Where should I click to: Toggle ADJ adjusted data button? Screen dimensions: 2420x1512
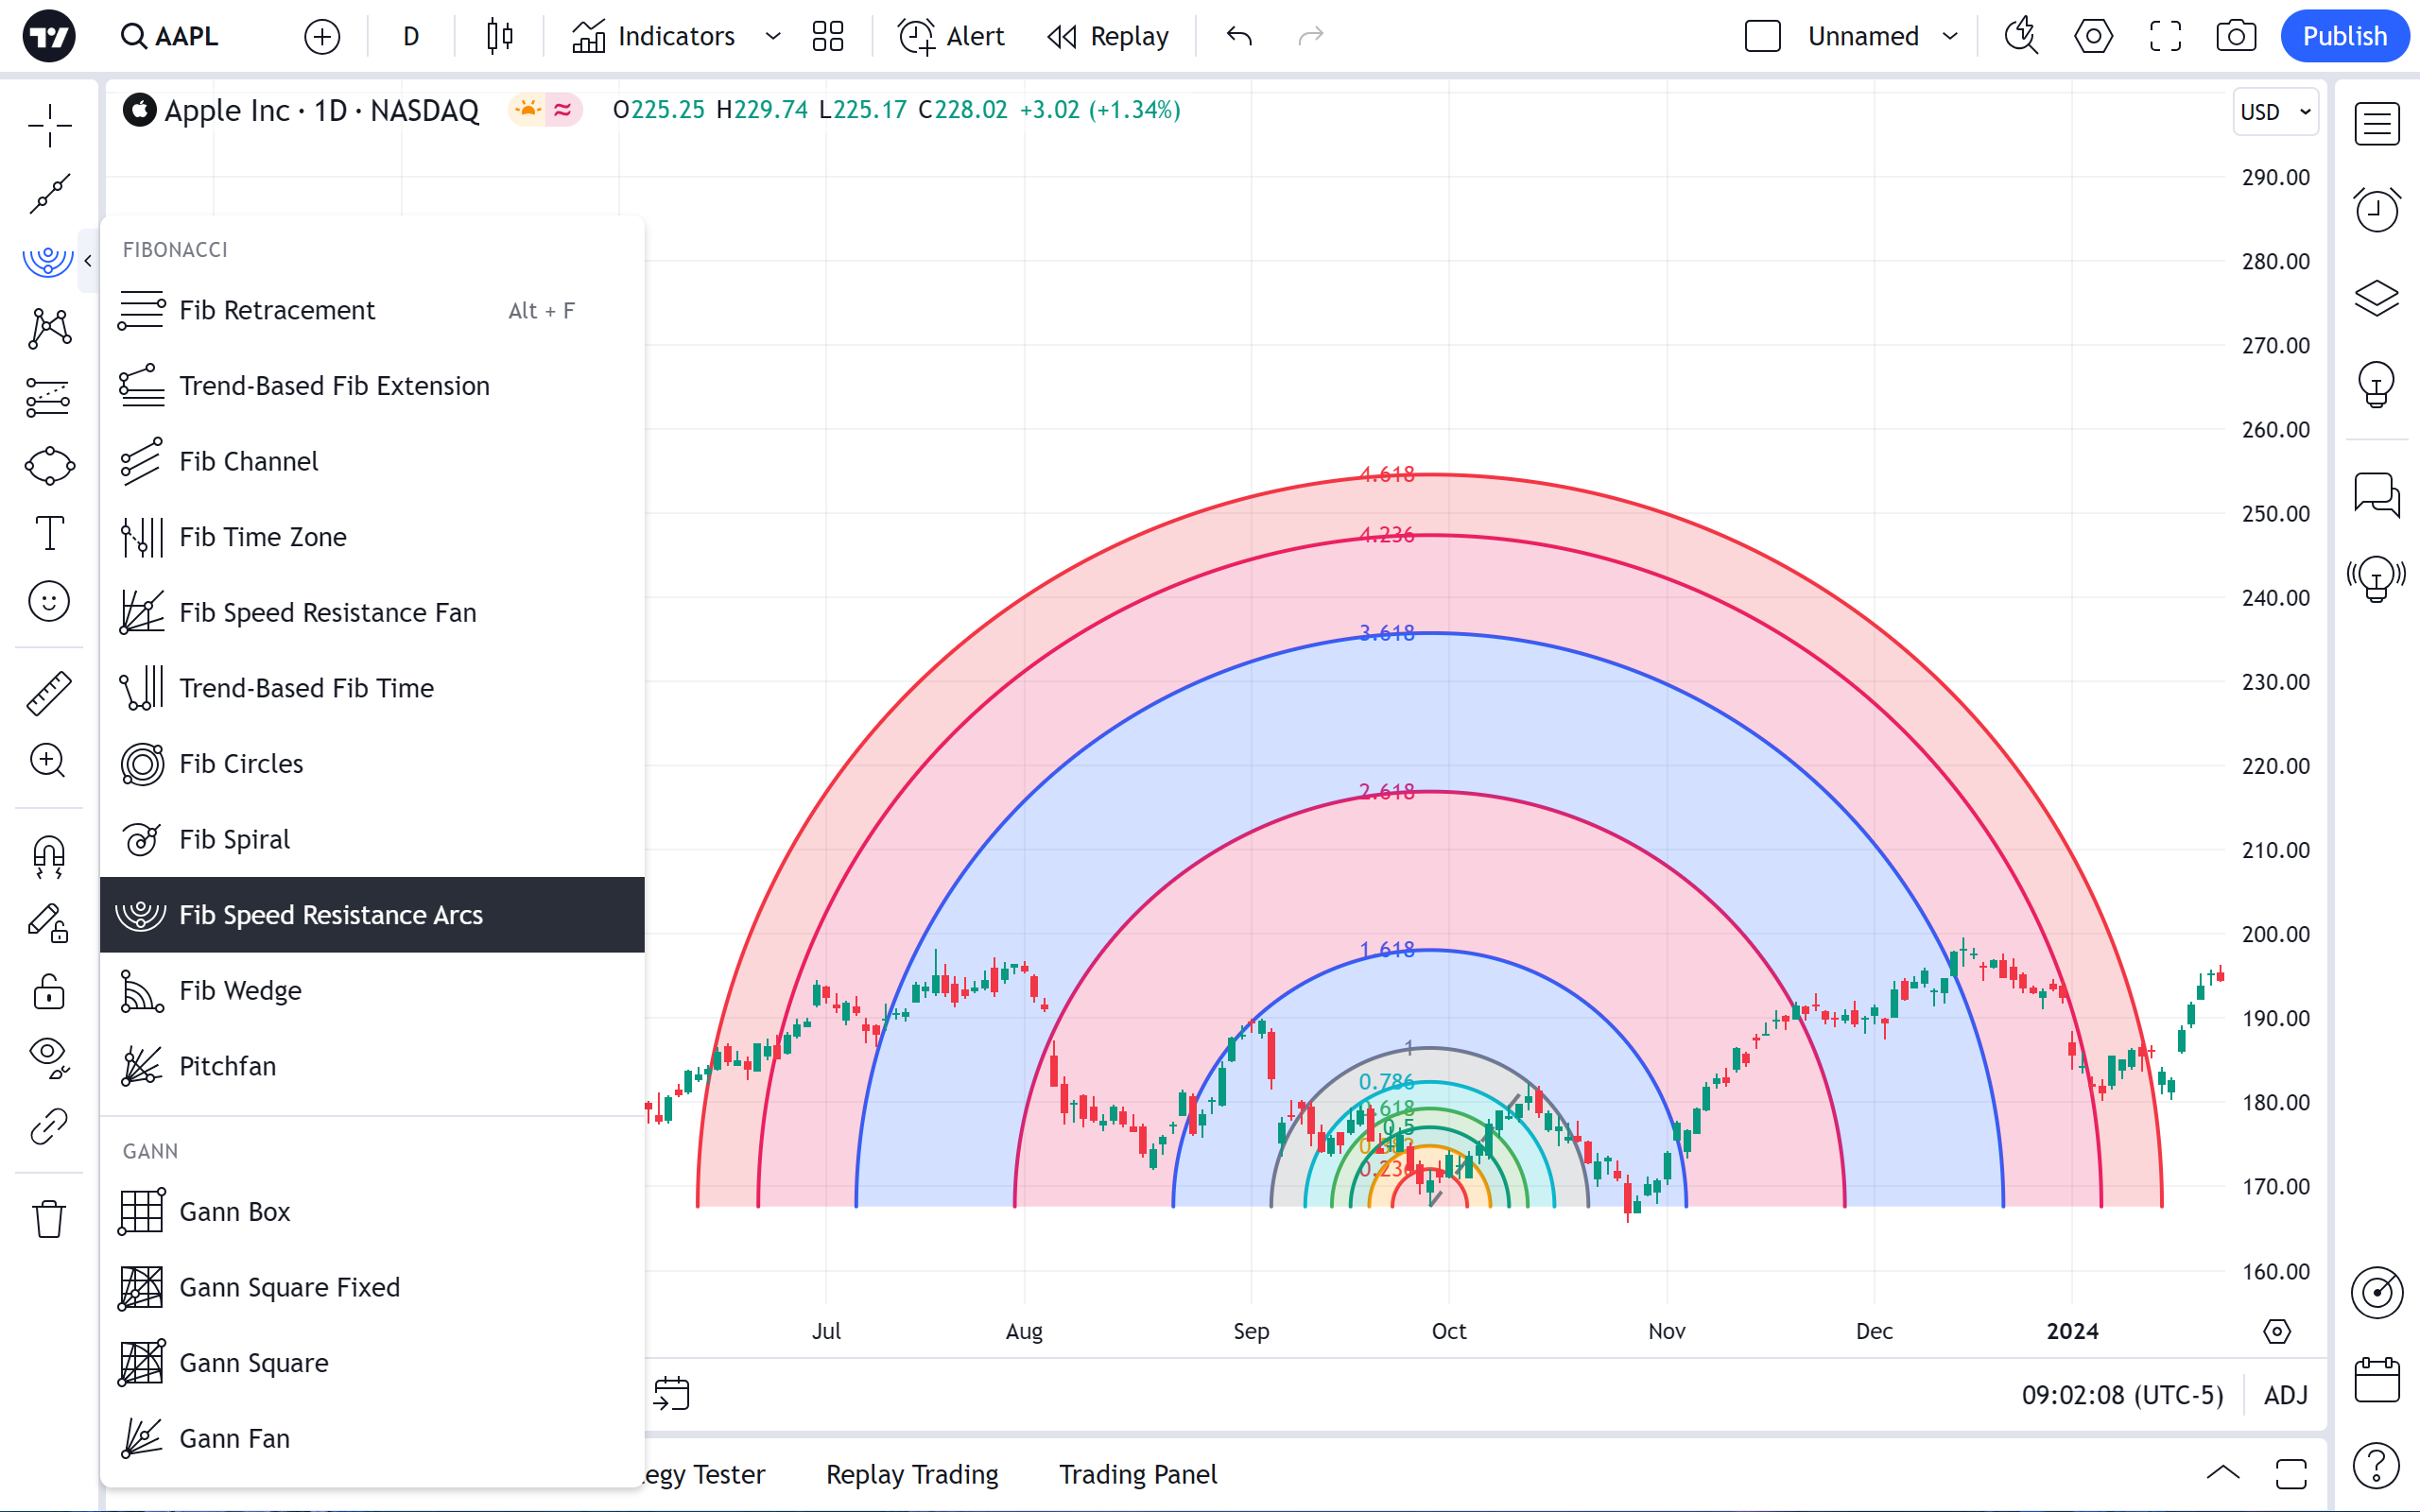pyautogui.click(x=2285, y=1395)
